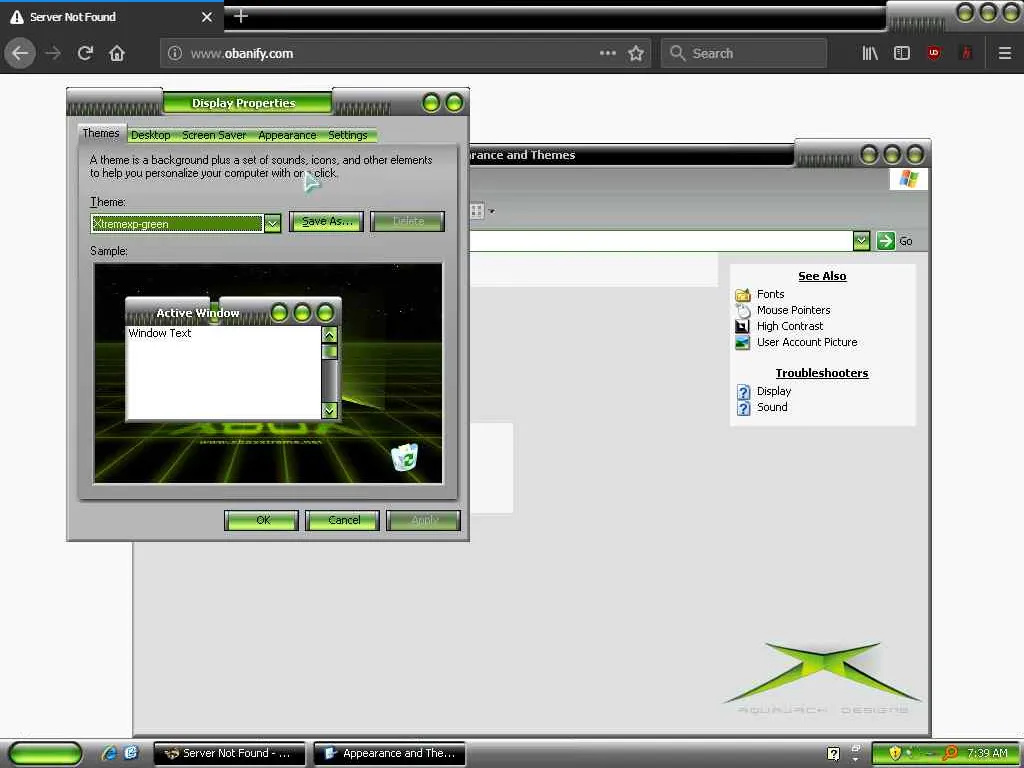
Task: Click Cancel in Display Properties
Action: 343,520
